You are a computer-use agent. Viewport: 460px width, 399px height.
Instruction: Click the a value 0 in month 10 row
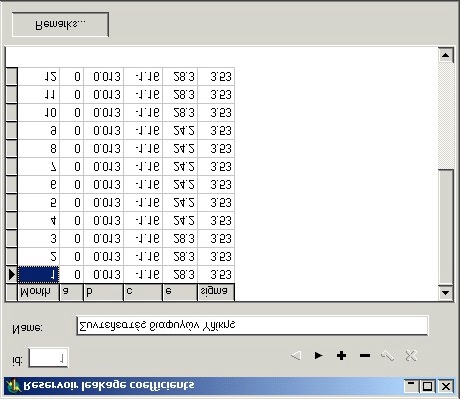pyautogui.click(x=71, y=112)
